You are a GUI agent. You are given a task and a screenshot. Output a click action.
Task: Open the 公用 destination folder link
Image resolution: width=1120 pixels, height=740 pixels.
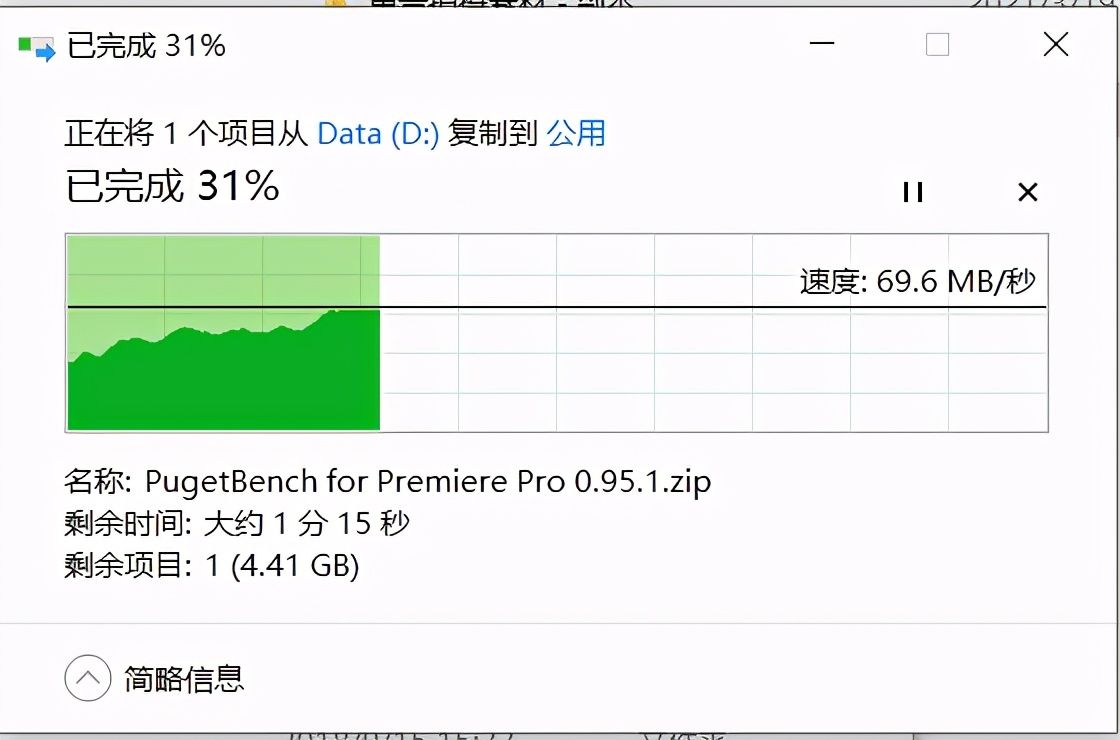(576, 133)
